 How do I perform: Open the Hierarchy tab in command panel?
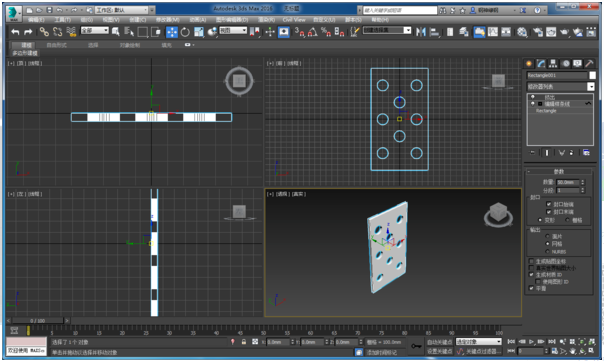[x=553, y=64]
